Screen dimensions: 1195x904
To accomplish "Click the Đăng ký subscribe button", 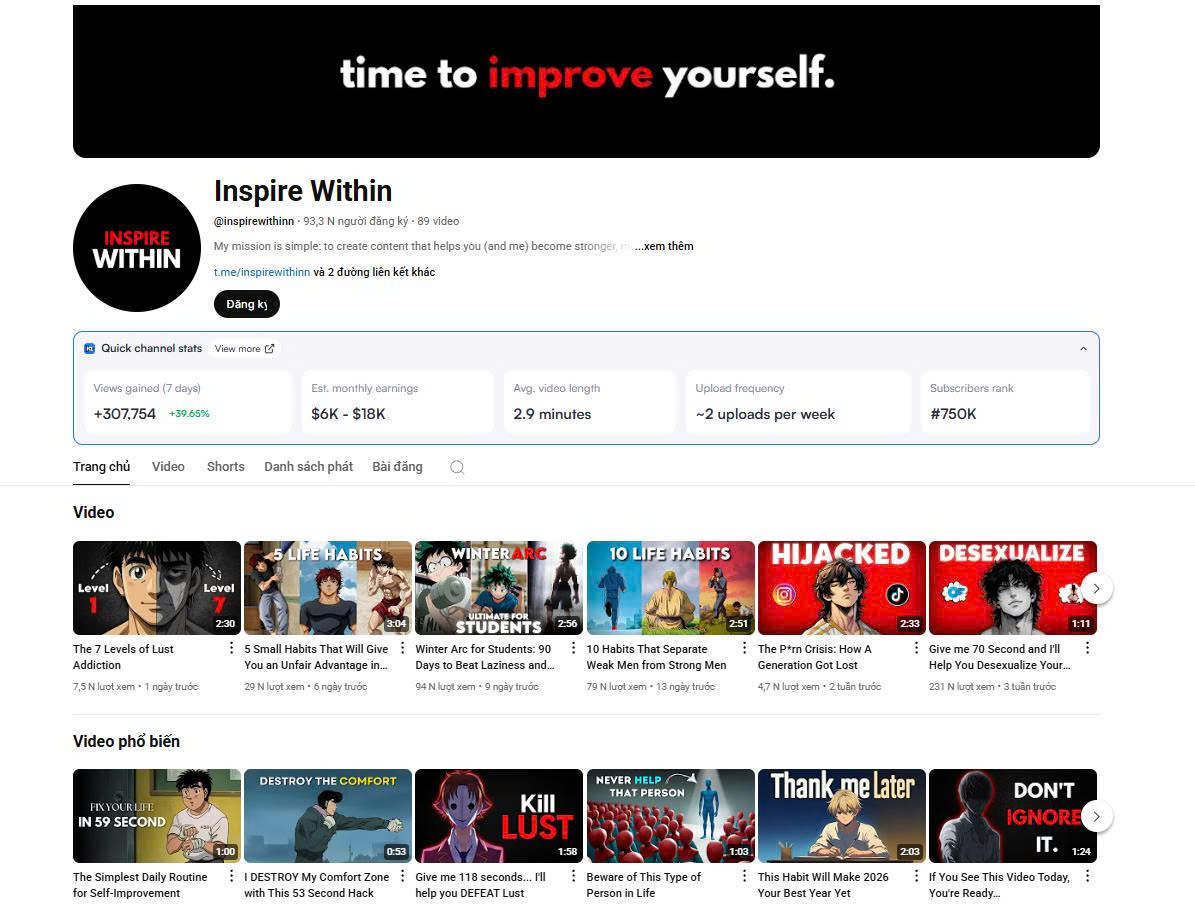I will [246, 304].
